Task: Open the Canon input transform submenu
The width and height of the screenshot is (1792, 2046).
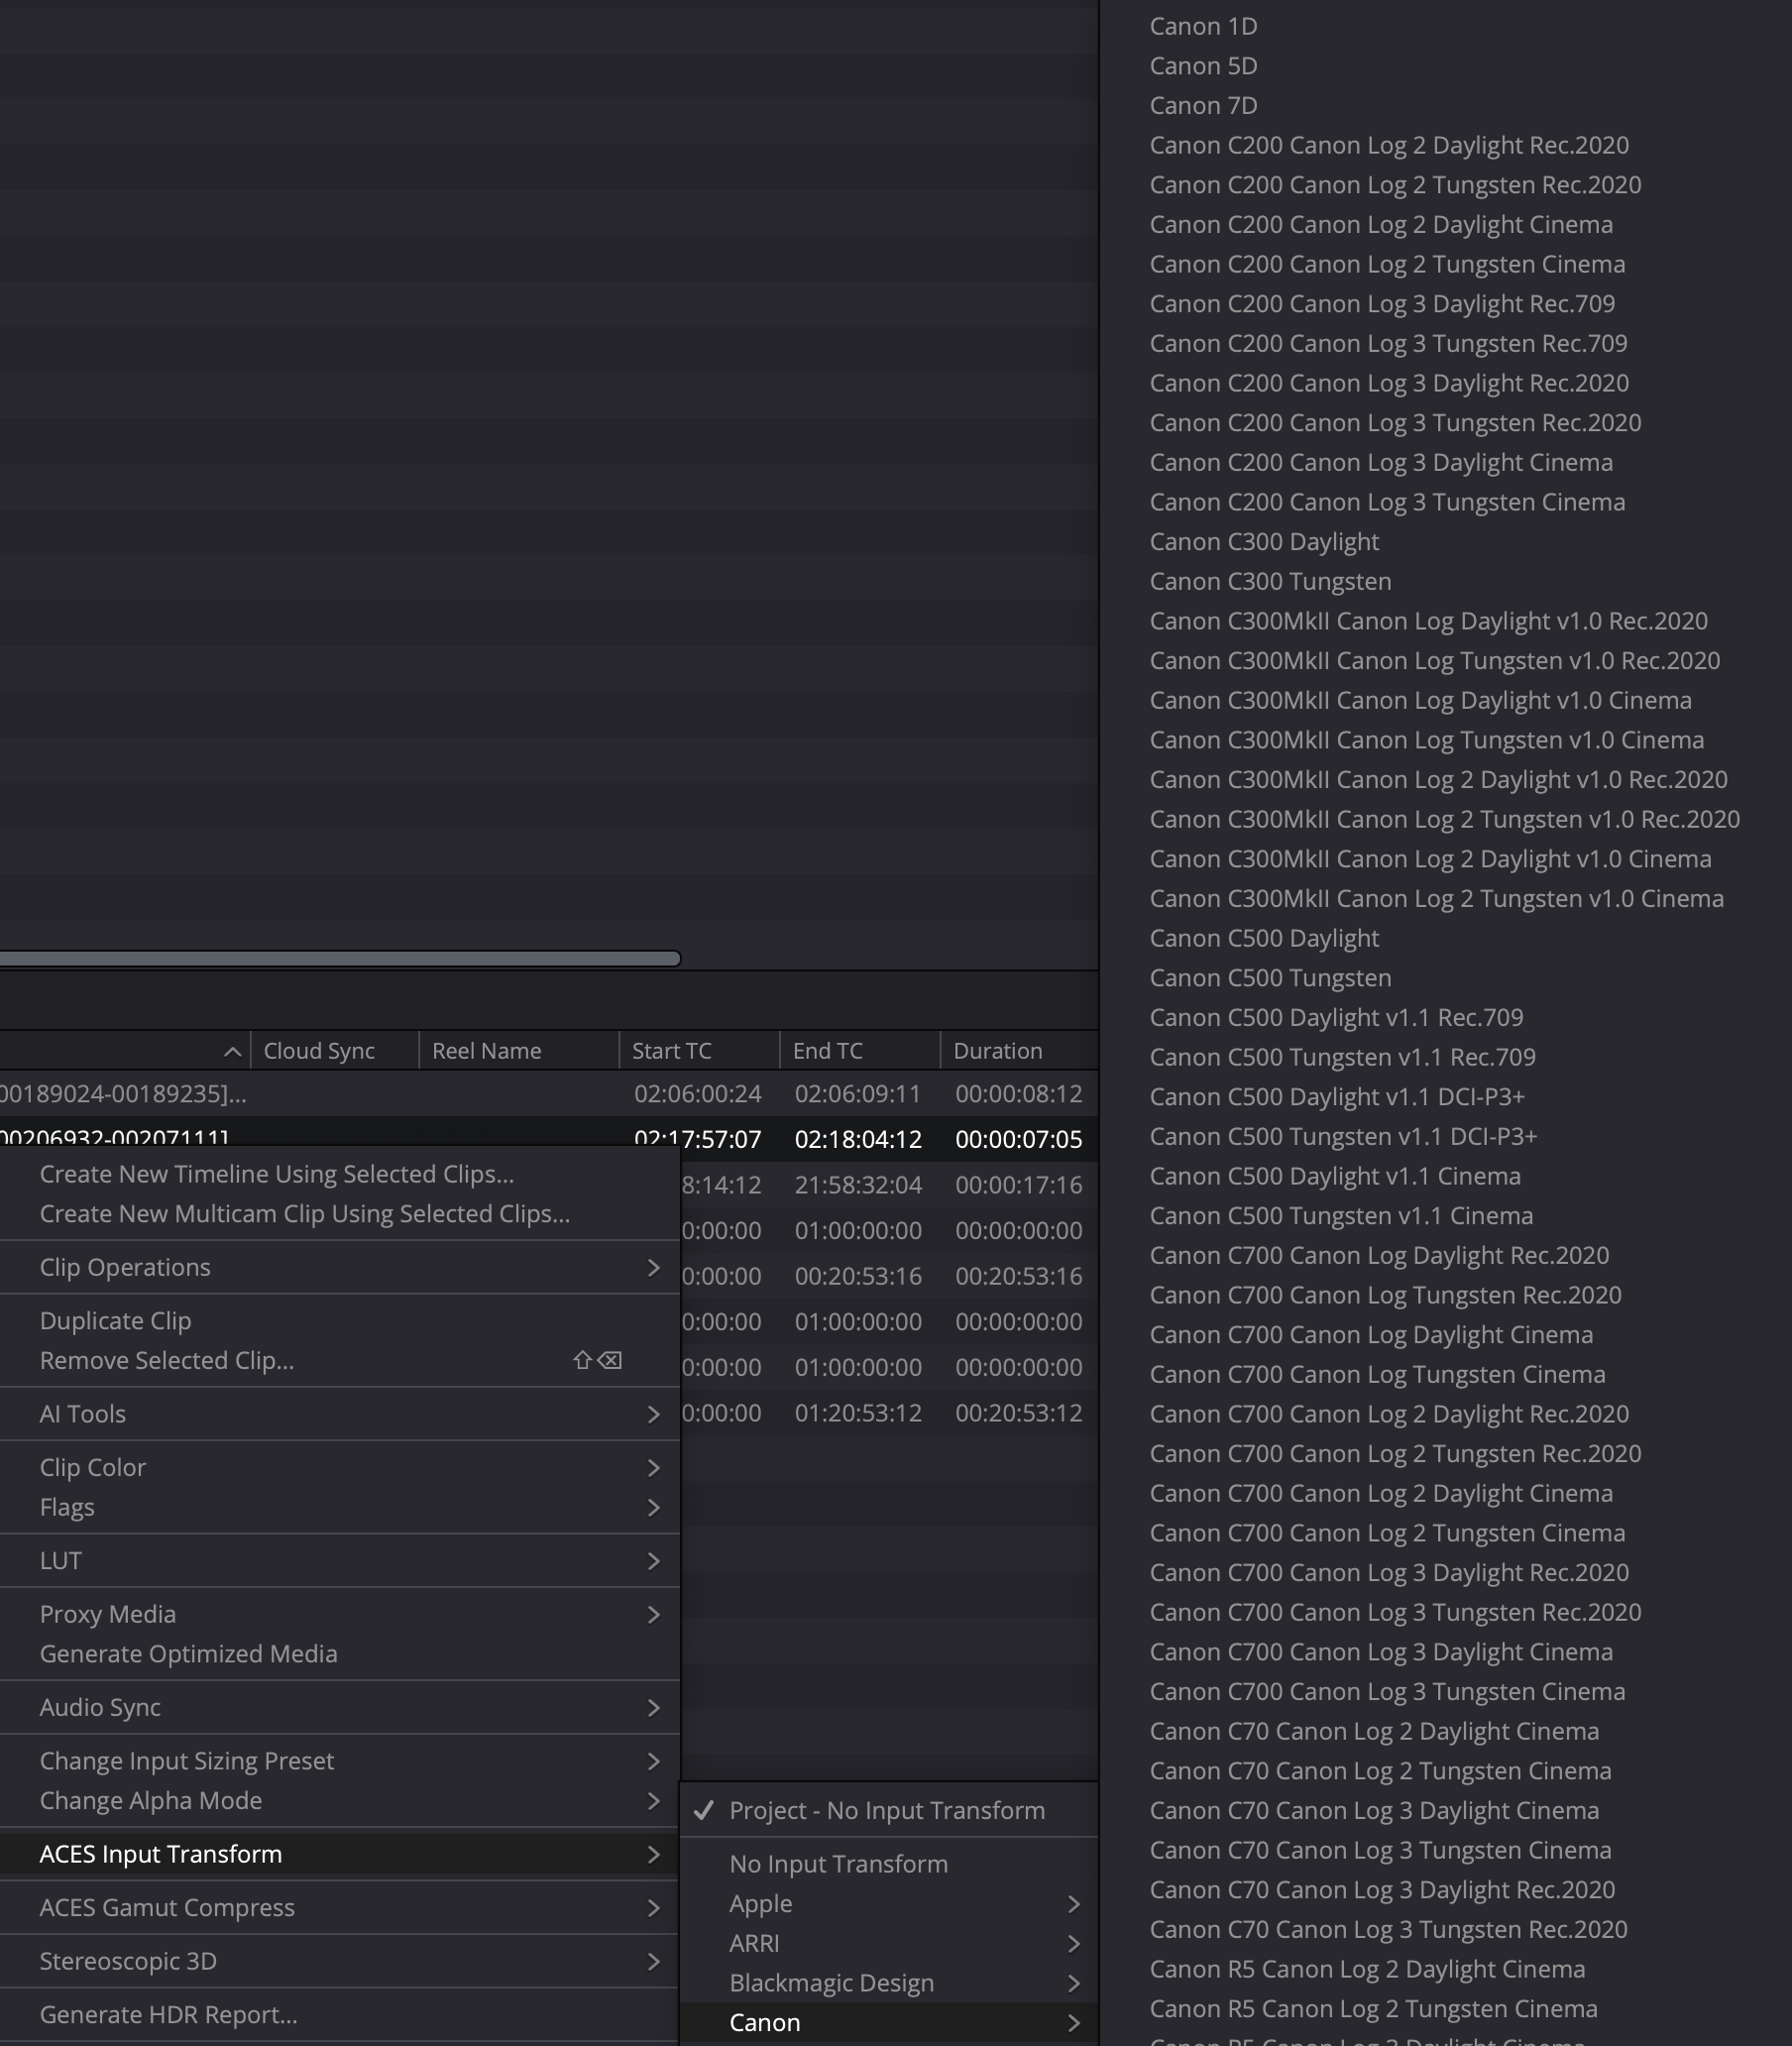Action: coord(889,2022)
